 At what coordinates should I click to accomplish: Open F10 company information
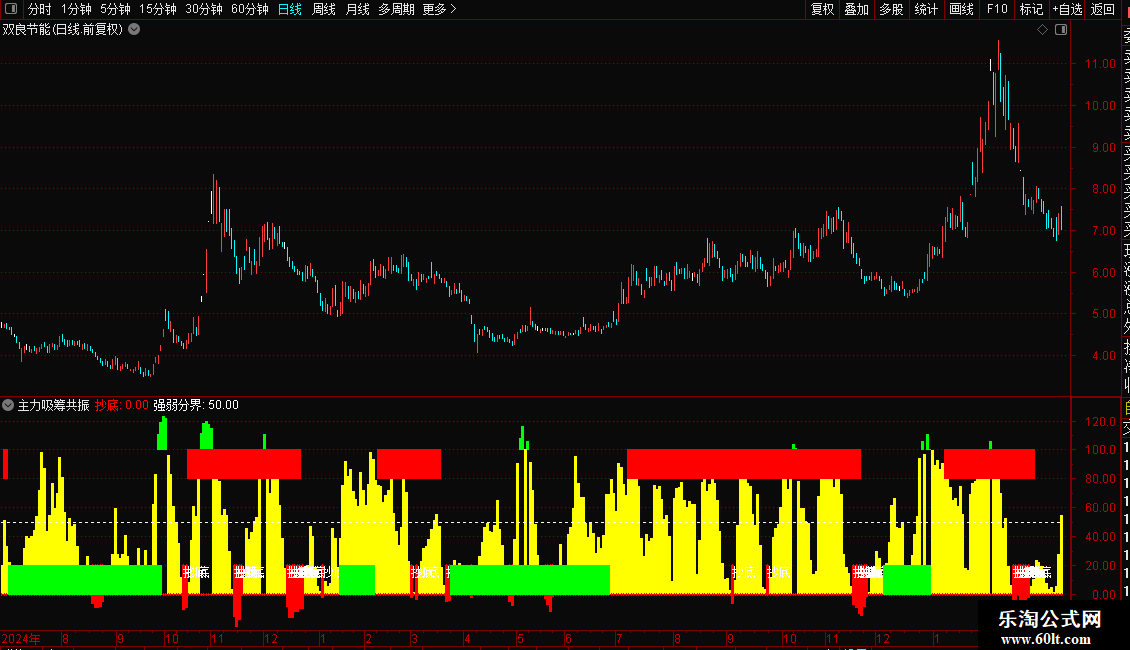point(997,9)
